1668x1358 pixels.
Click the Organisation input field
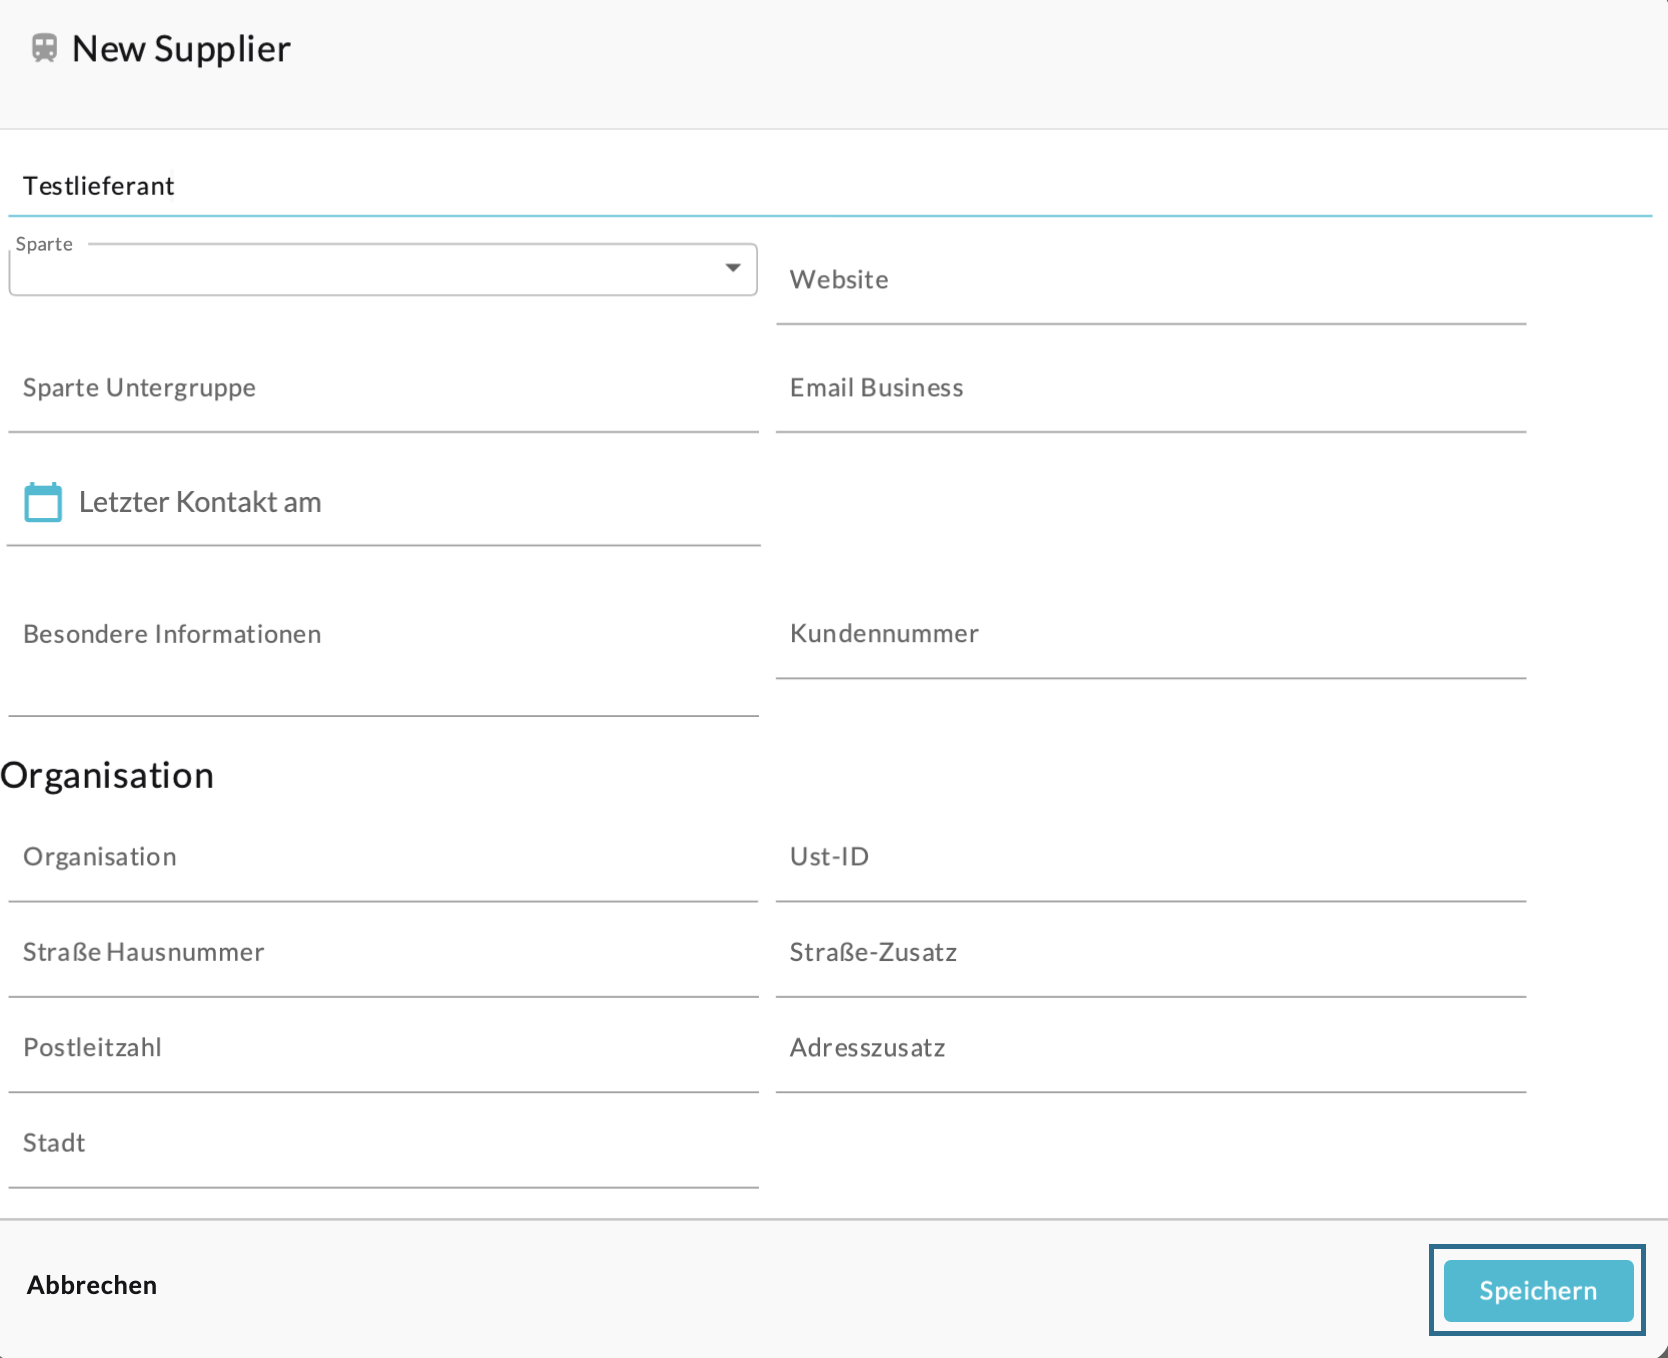click(383, 857)
